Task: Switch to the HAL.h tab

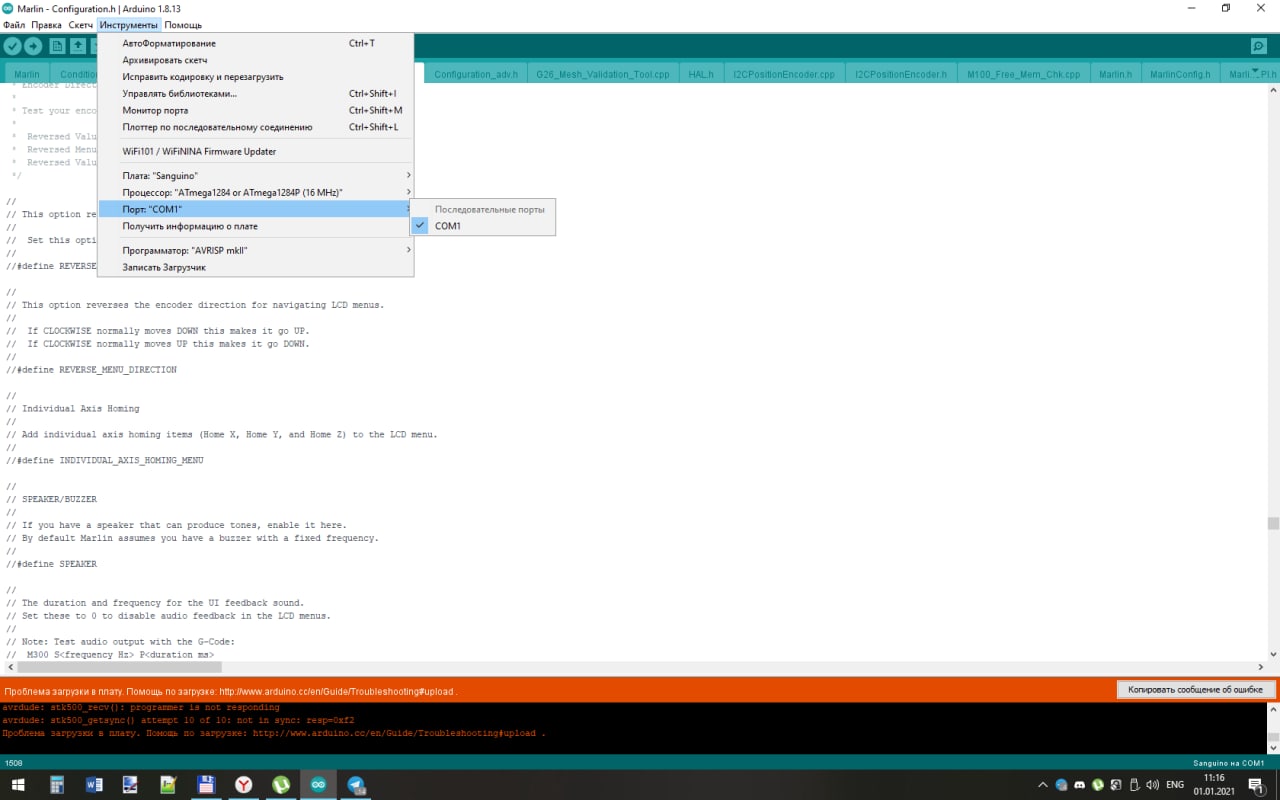Action: 701,74
